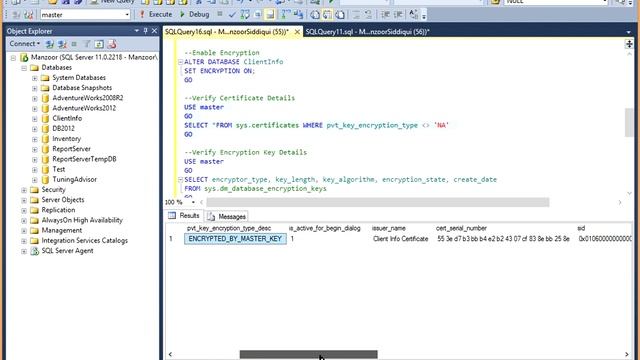The width and height of the screenshot is (640, 360).
Task: Close the Object Explorer panel
Action: click(x=154, y=31)
